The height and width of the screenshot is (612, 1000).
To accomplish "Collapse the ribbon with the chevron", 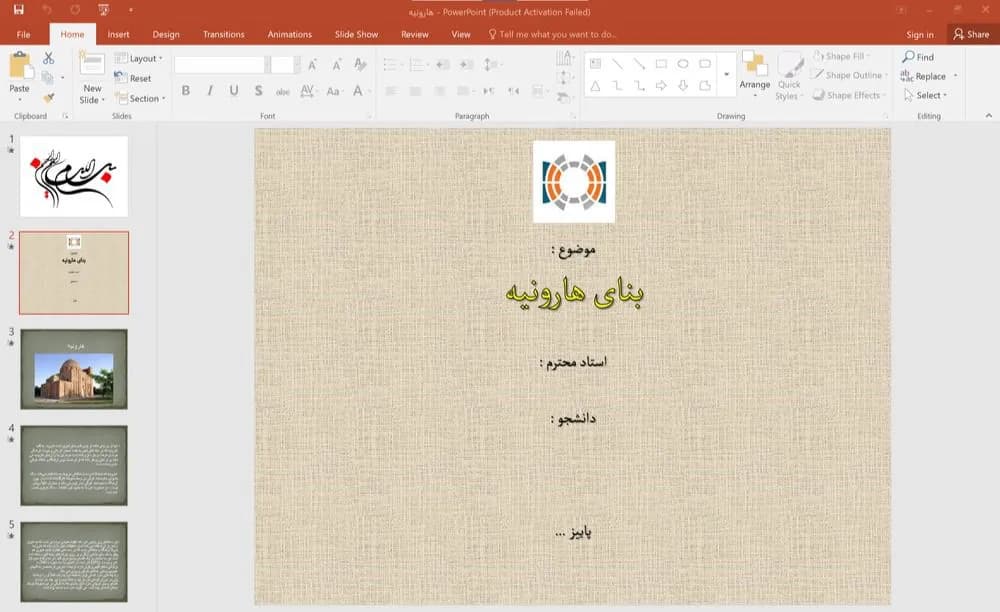I will [x=989, y=115].
